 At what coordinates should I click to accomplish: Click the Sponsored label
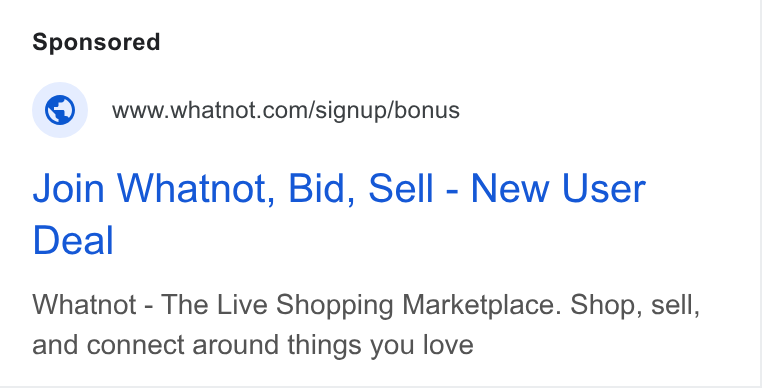point(96,42)
